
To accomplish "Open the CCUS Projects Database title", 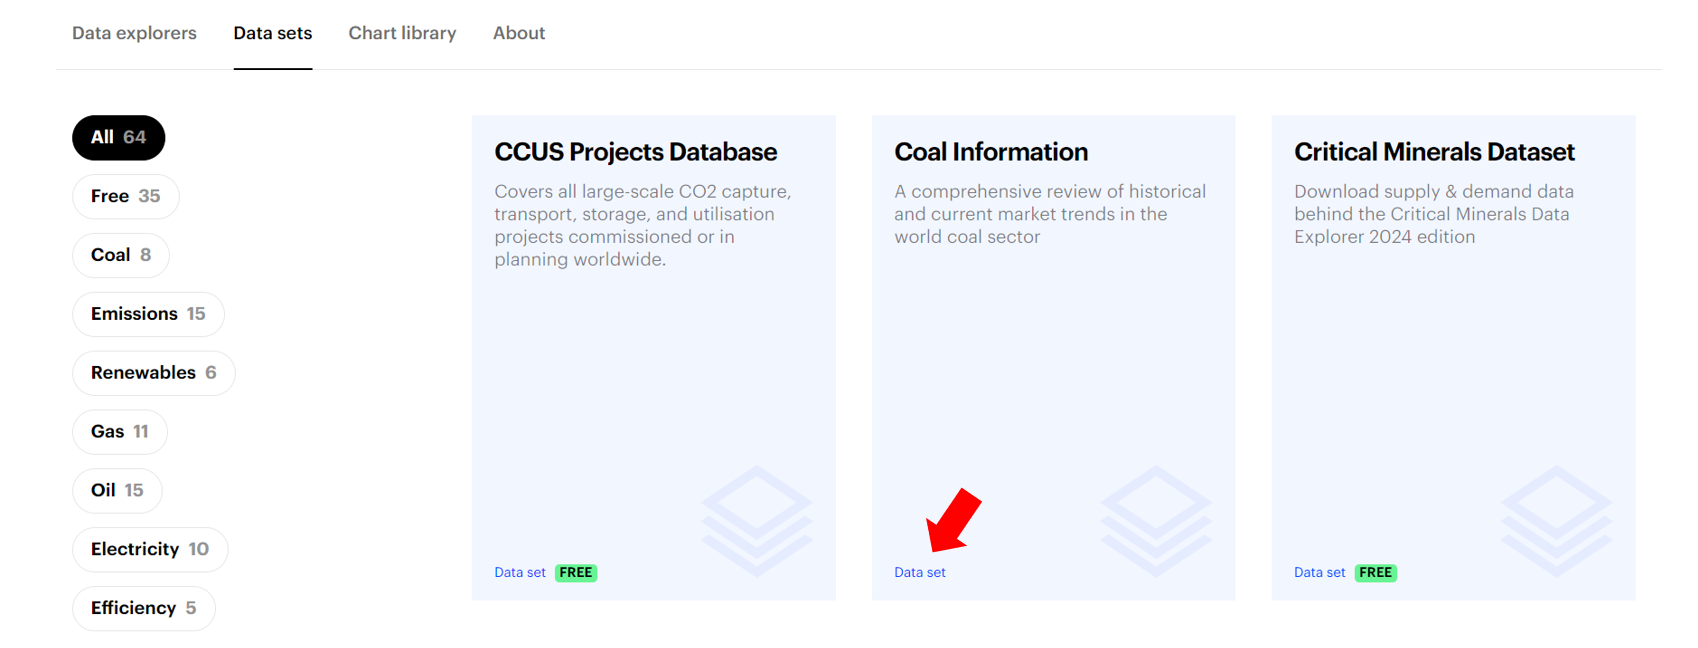I will 635,152.
